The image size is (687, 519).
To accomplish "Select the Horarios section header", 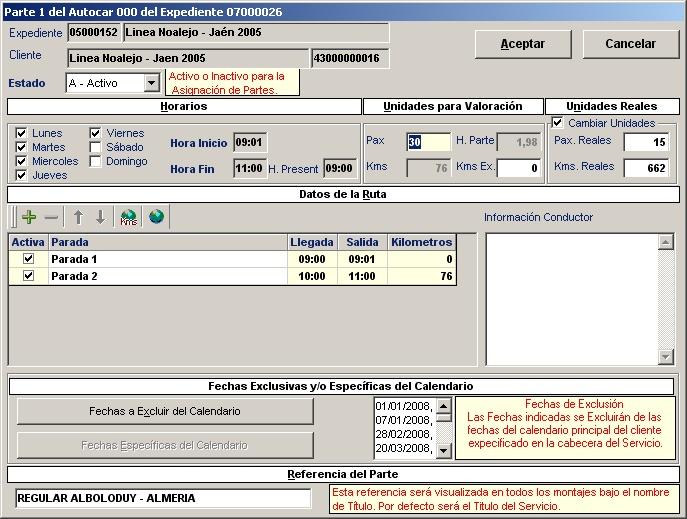I will [184, 106].
